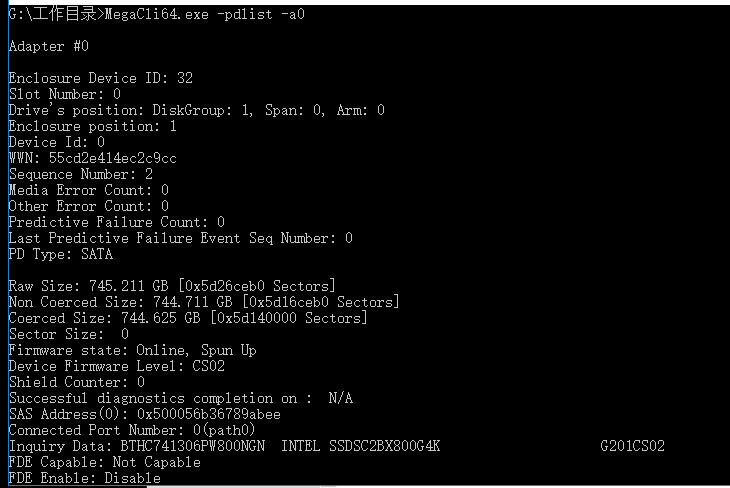
Task: Click the Sequence Number: 2 line
Action: click(x=81, y=174)
